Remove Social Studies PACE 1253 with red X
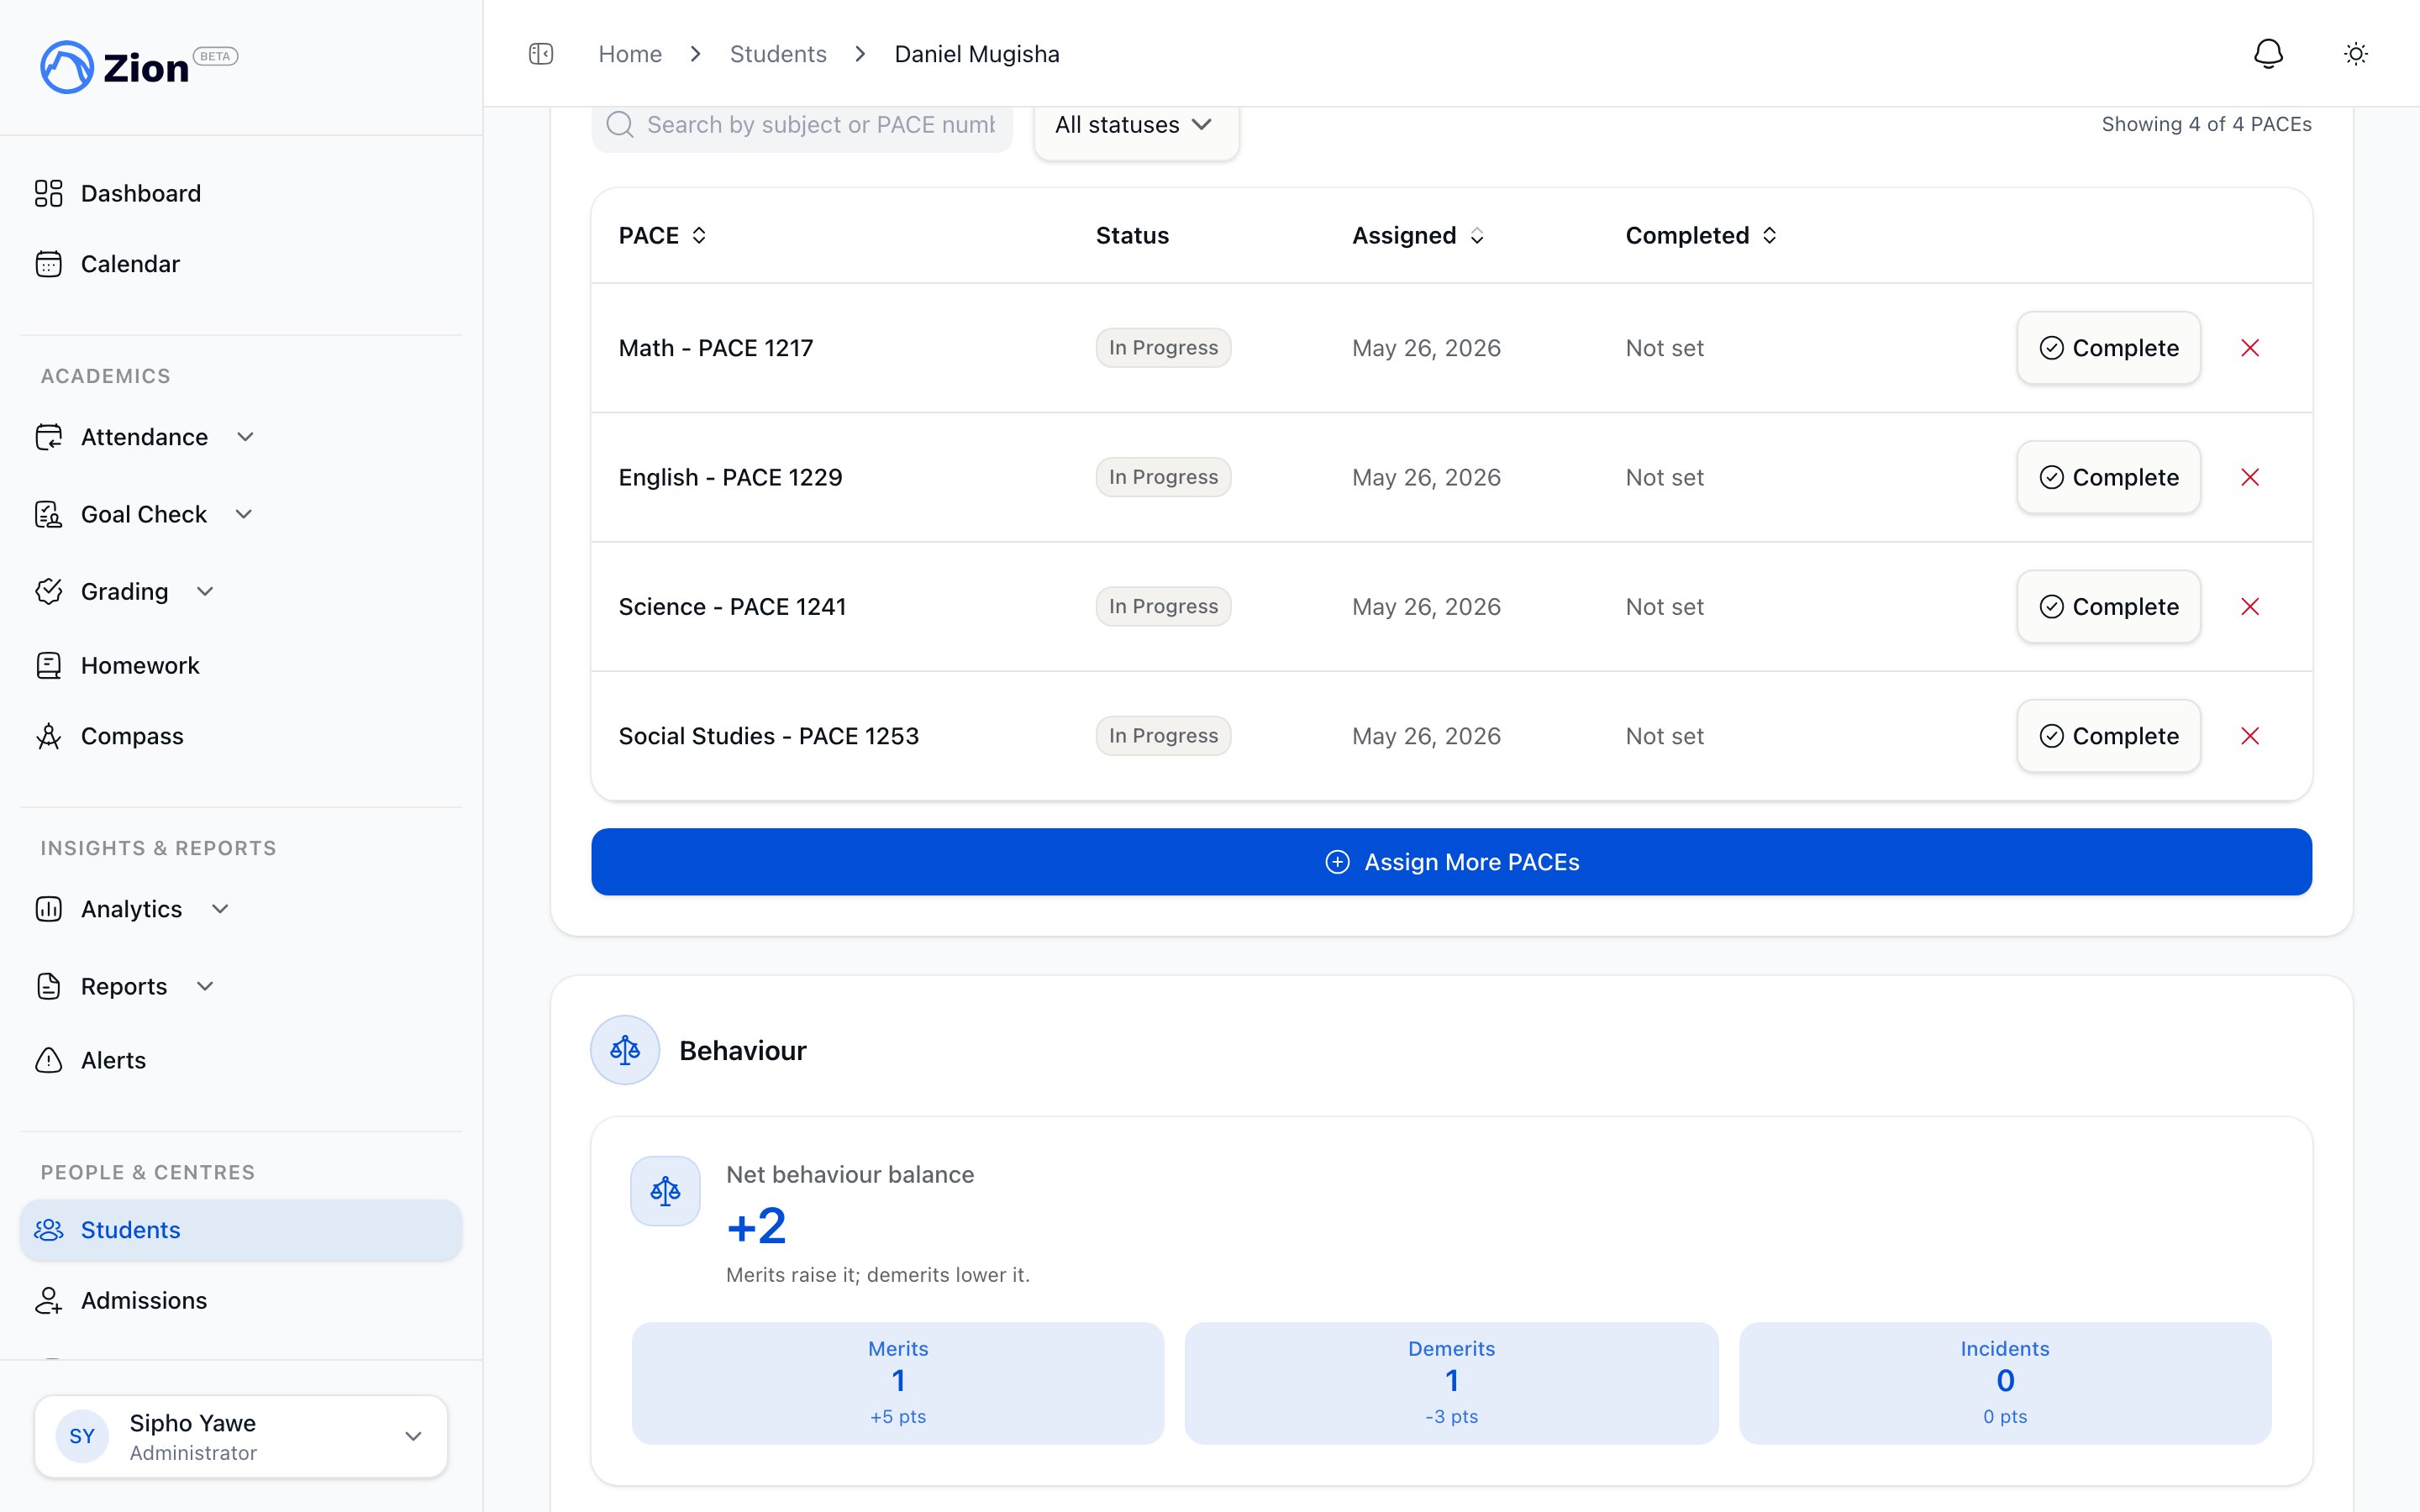Screen dimensions: 2420x1512 (x=2250, y=736)
